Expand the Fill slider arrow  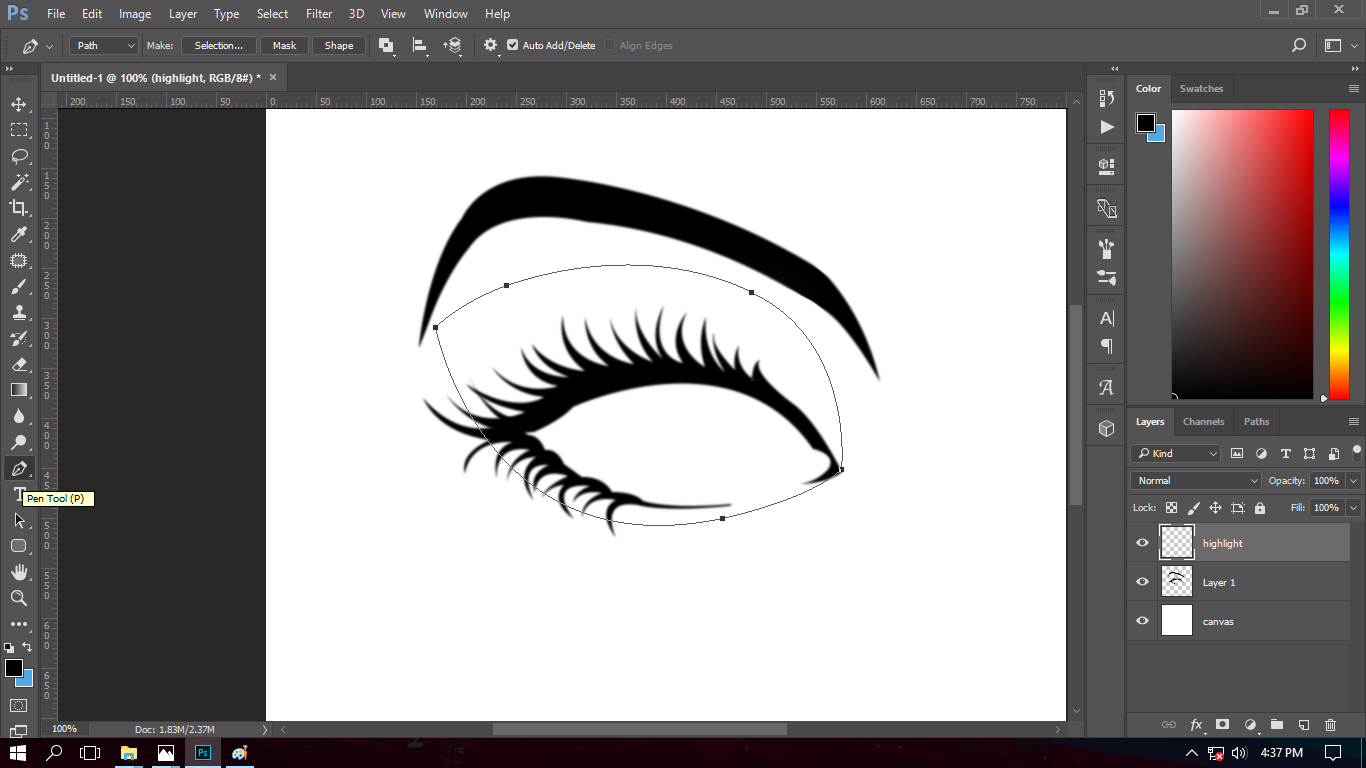tap(1353, 508)
